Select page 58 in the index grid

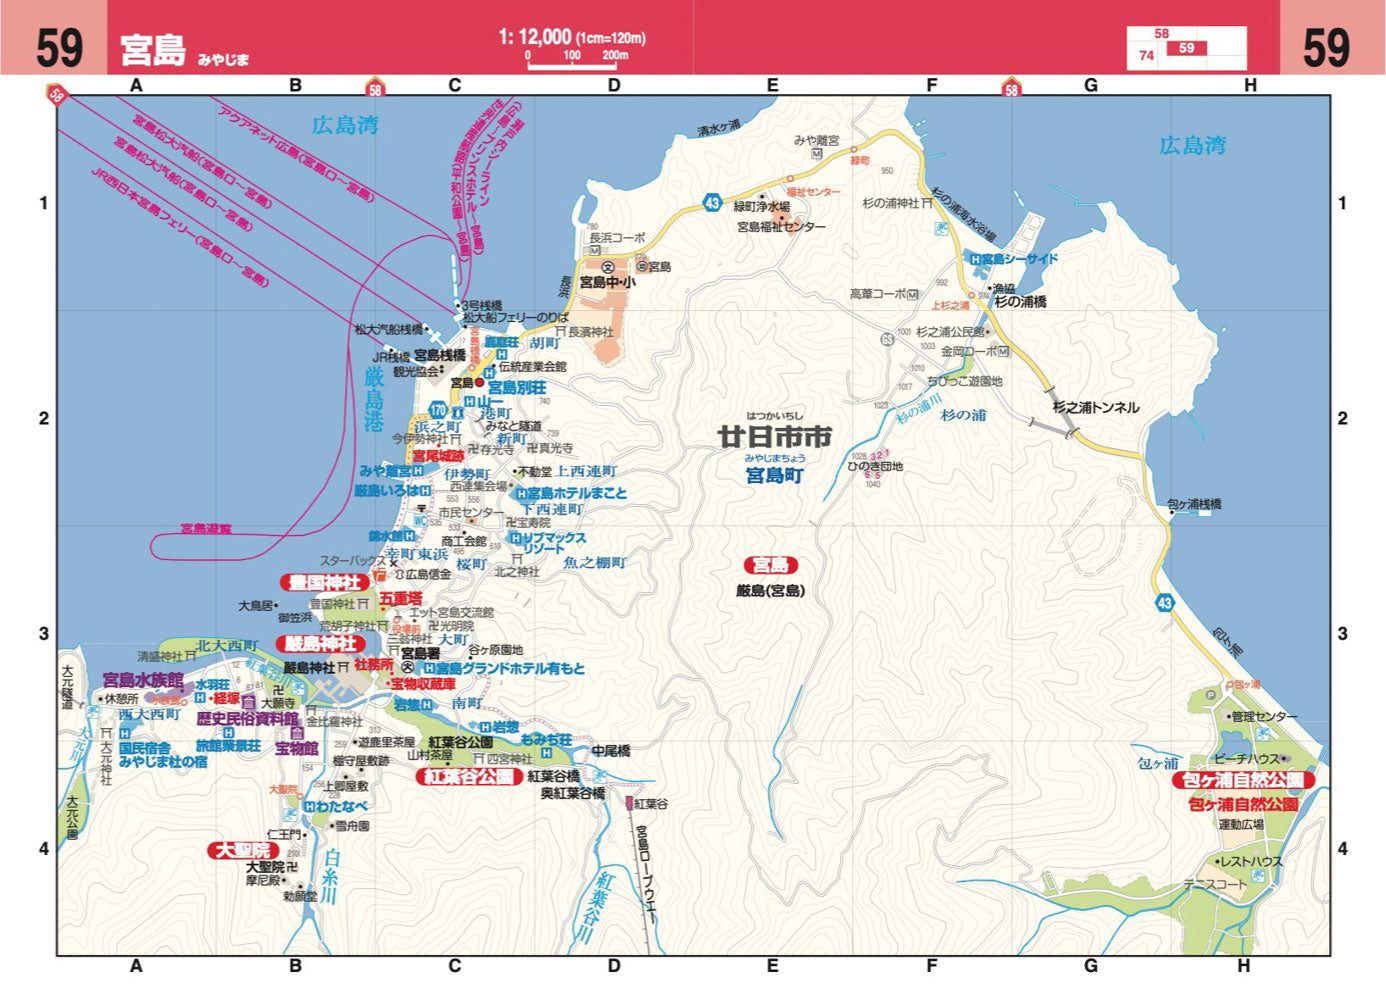1160,33
